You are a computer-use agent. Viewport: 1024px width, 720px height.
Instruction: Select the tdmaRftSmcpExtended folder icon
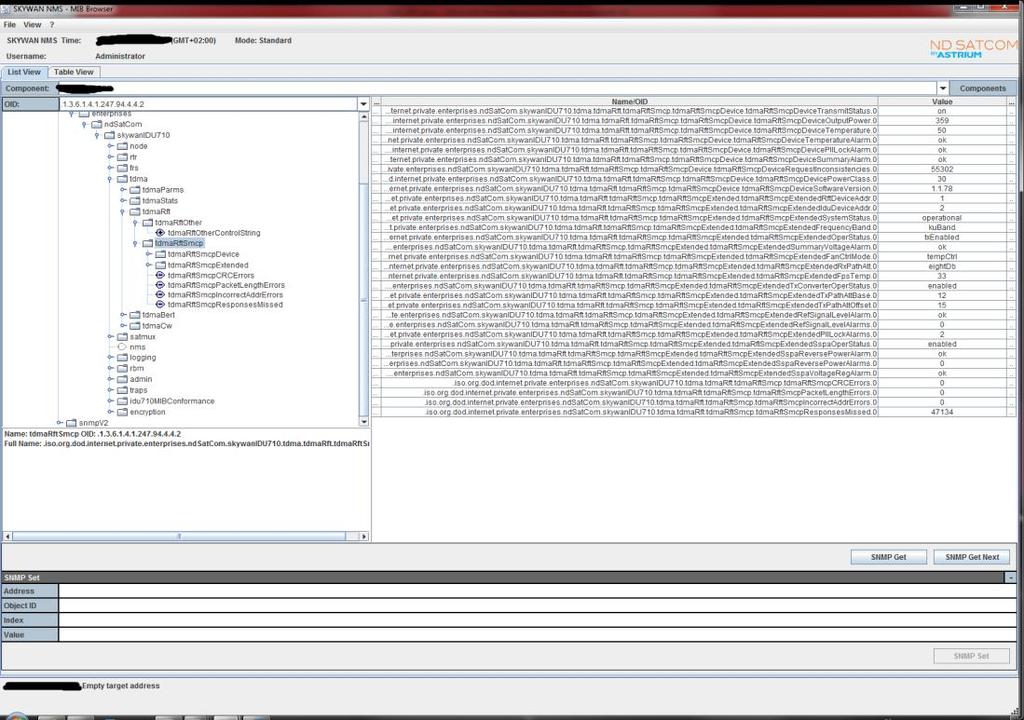coord(160,265)
